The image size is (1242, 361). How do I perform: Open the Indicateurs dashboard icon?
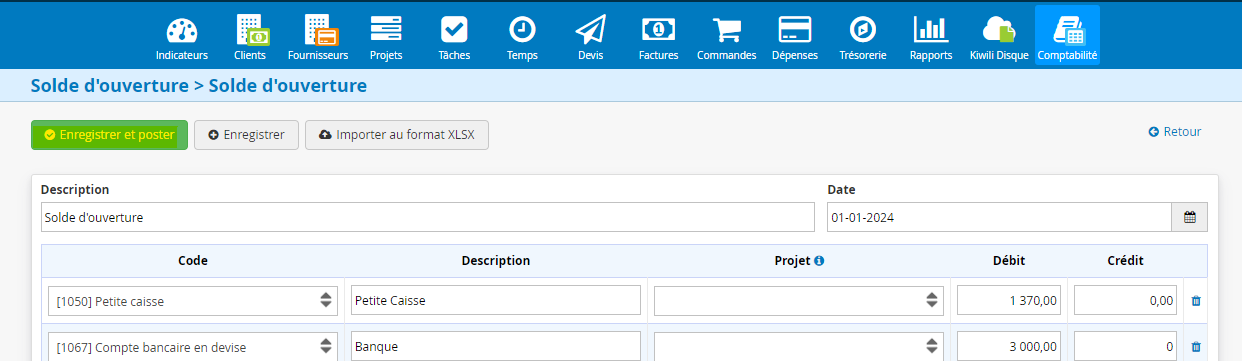tap(181, 37)
